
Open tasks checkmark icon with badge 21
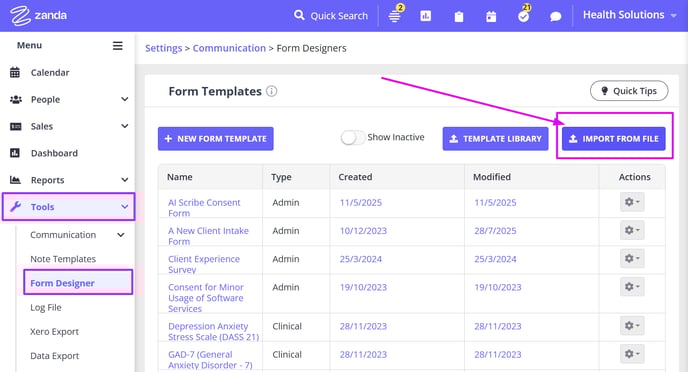(523, 16)
